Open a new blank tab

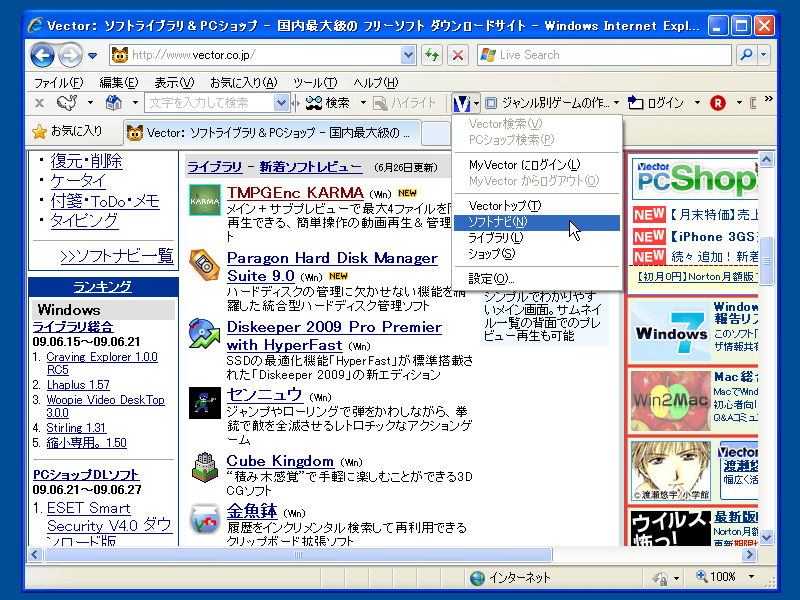click(435, 134)
